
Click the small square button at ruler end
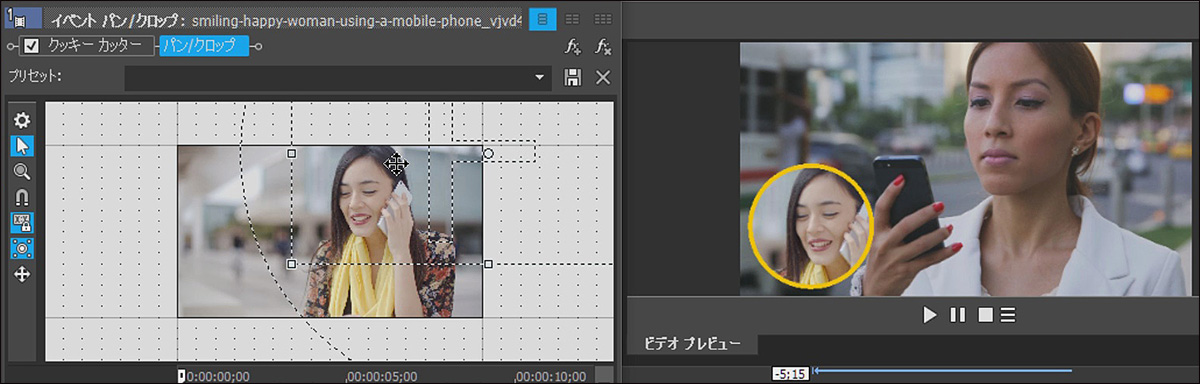click(603, 374)
